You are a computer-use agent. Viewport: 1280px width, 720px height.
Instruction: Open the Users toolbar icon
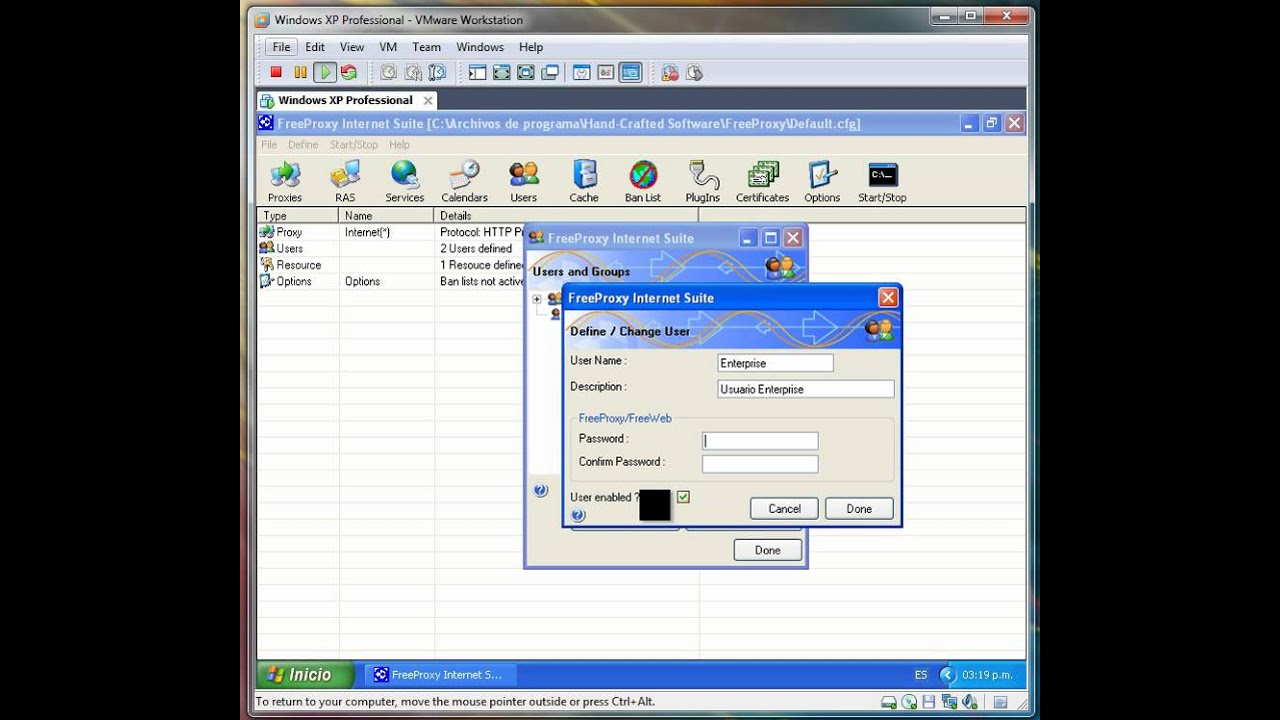[x=524, y=182]
